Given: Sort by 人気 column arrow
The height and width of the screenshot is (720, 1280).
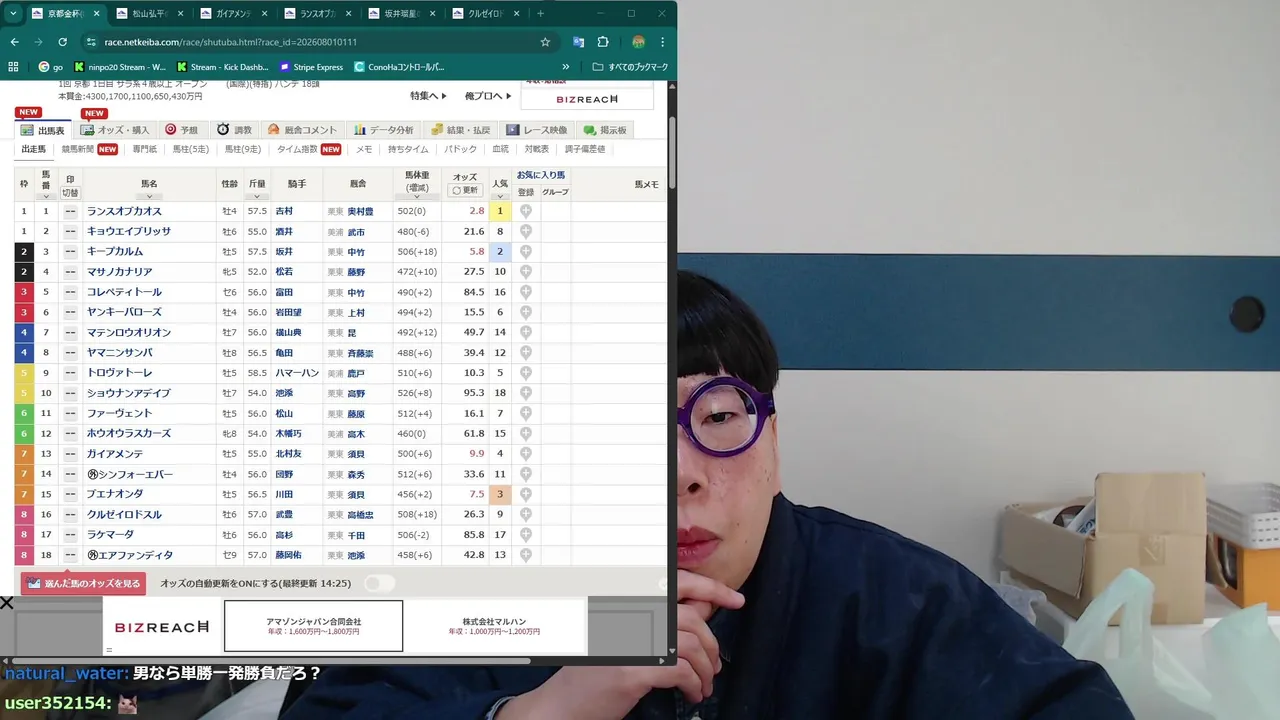Looking at the screenshot, I should (500, 196).
